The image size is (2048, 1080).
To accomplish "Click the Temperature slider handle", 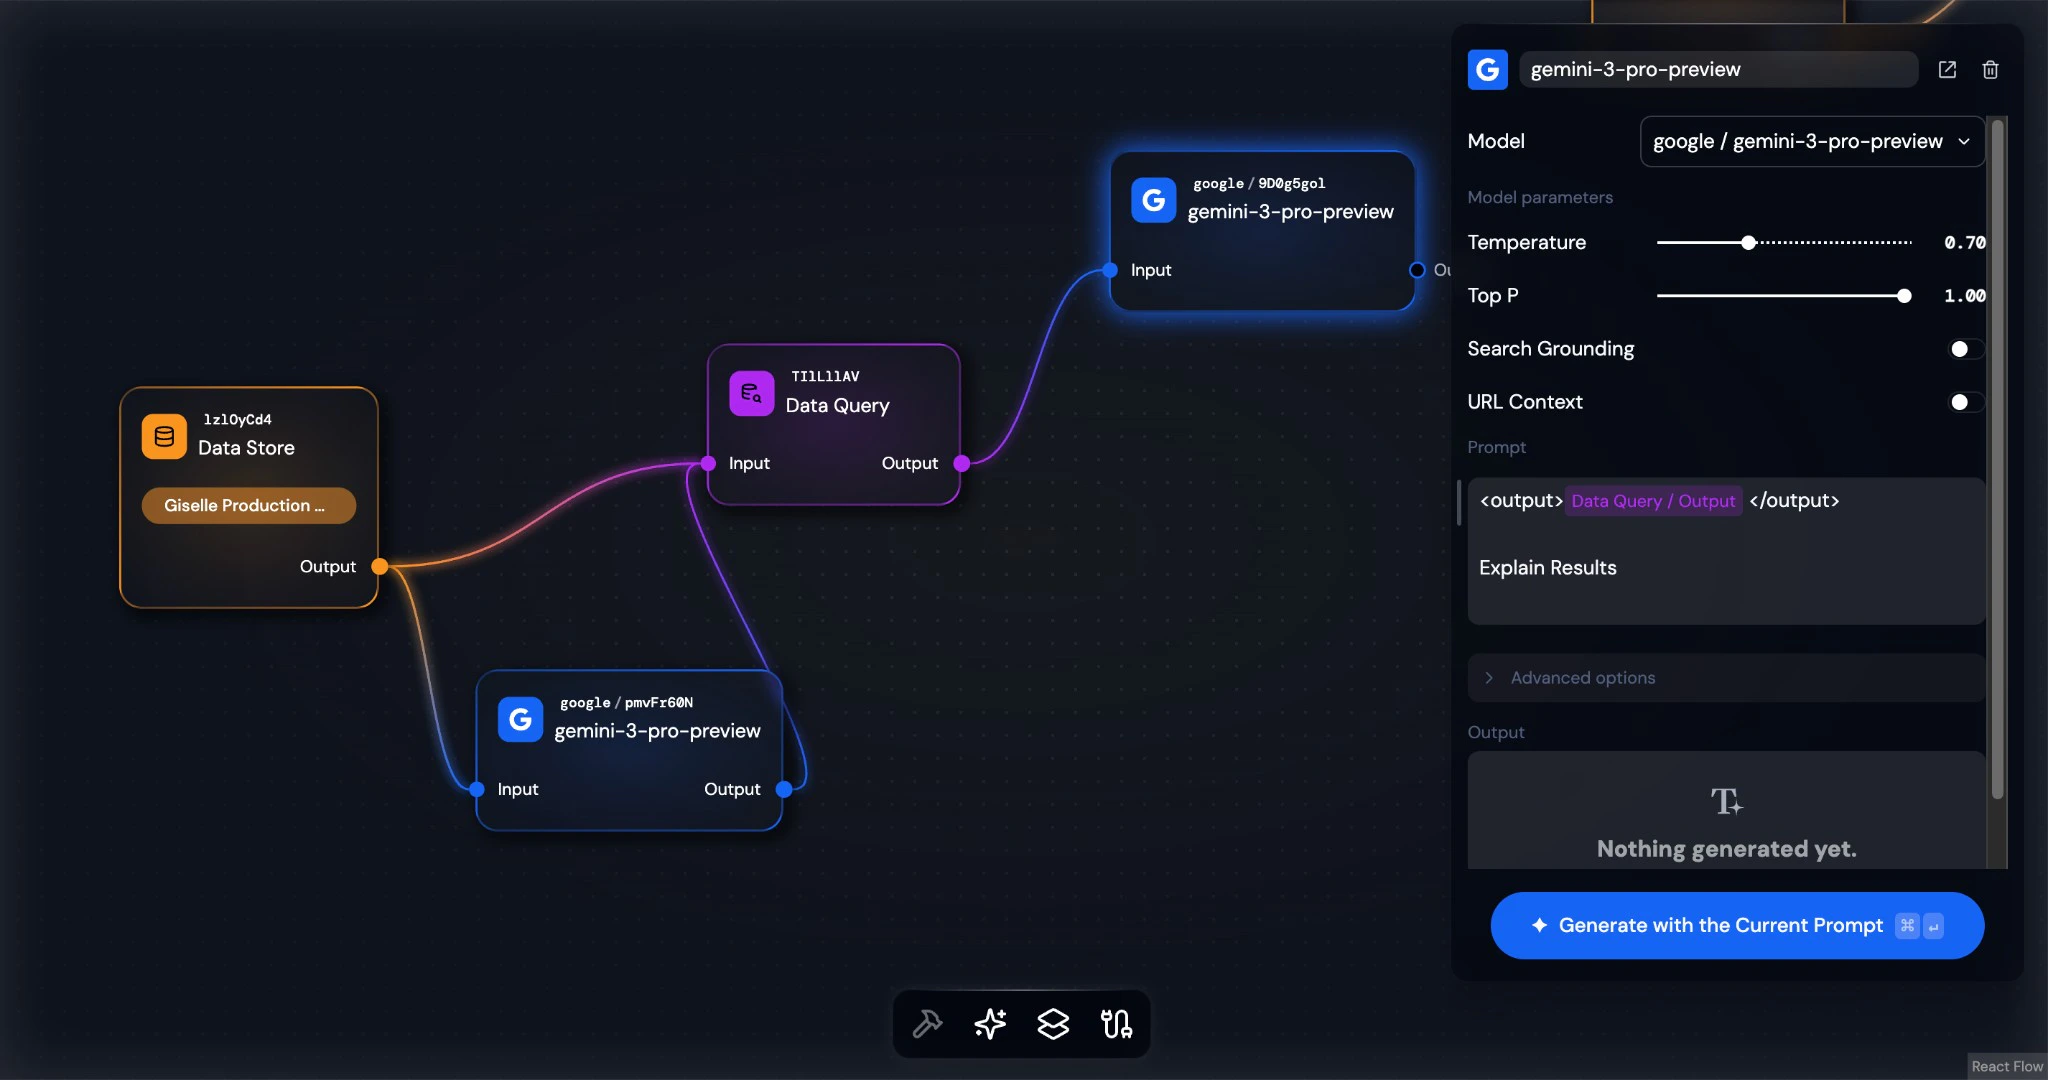I will coord(1748,243).
